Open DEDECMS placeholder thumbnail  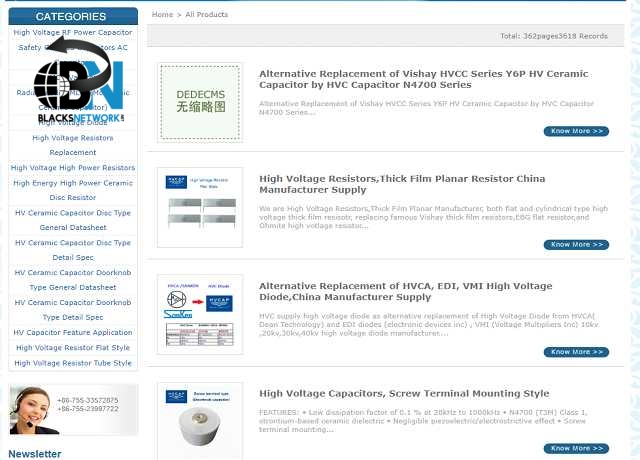(200, 102)
